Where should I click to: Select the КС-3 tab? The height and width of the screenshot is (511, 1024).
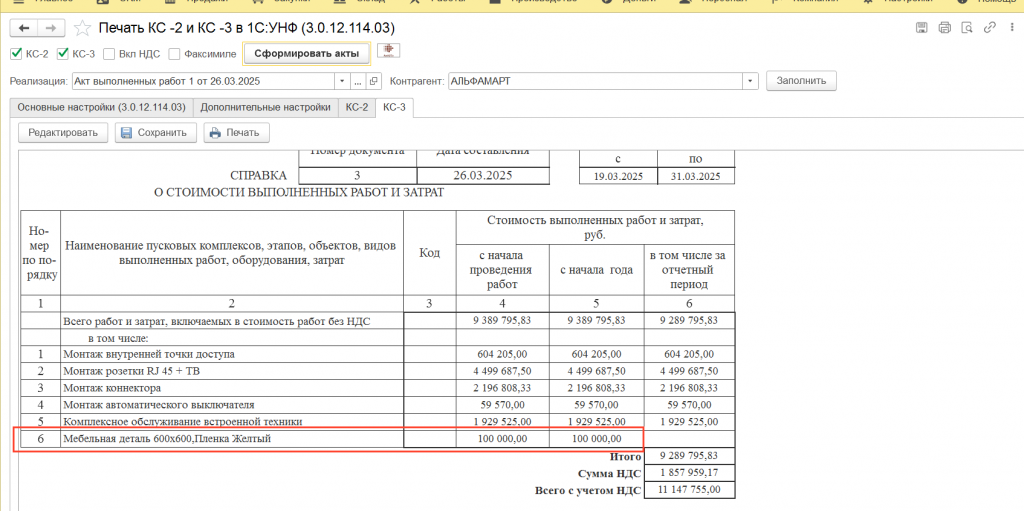click(x=394, y=107)
